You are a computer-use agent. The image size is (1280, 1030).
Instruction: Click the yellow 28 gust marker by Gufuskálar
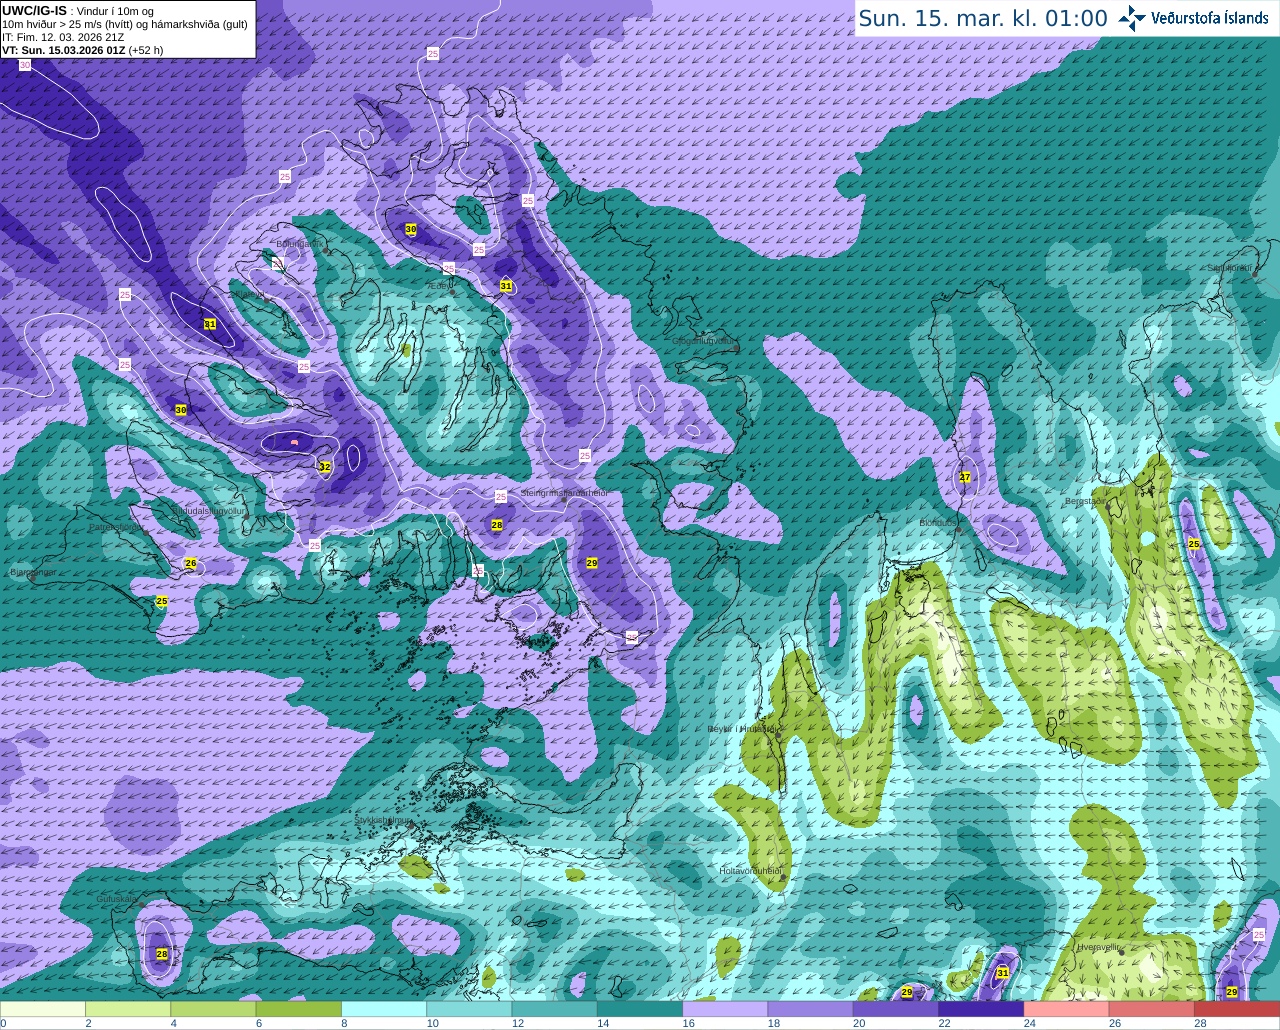162,954
